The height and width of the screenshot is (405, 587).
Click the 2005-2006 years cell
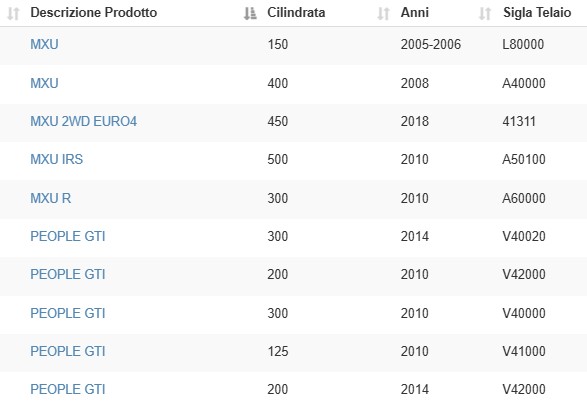[x=431, y=45]
